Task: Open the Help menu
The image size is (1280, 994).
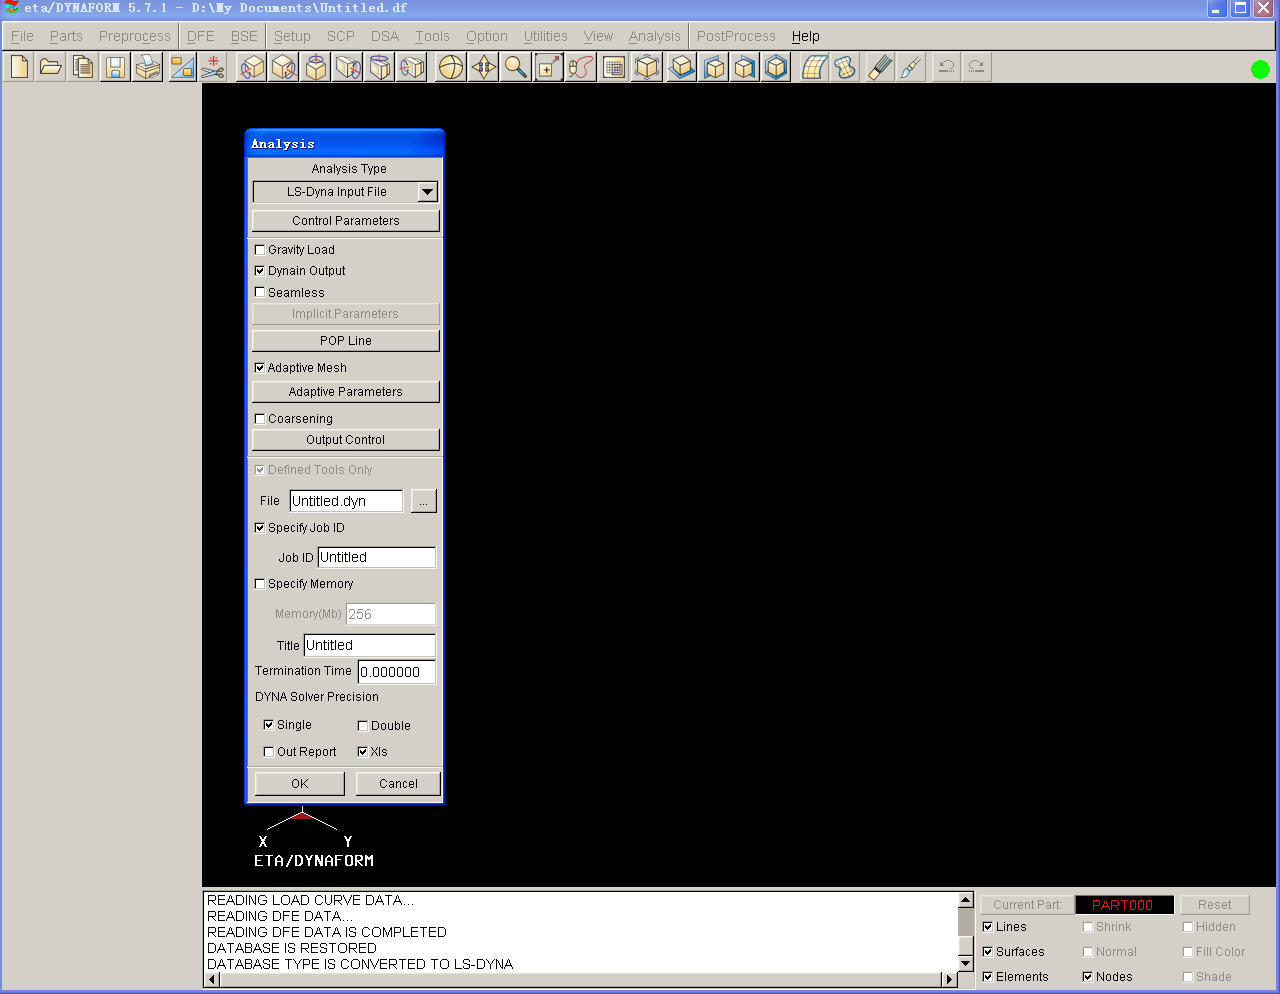Action: pos(806,36)
